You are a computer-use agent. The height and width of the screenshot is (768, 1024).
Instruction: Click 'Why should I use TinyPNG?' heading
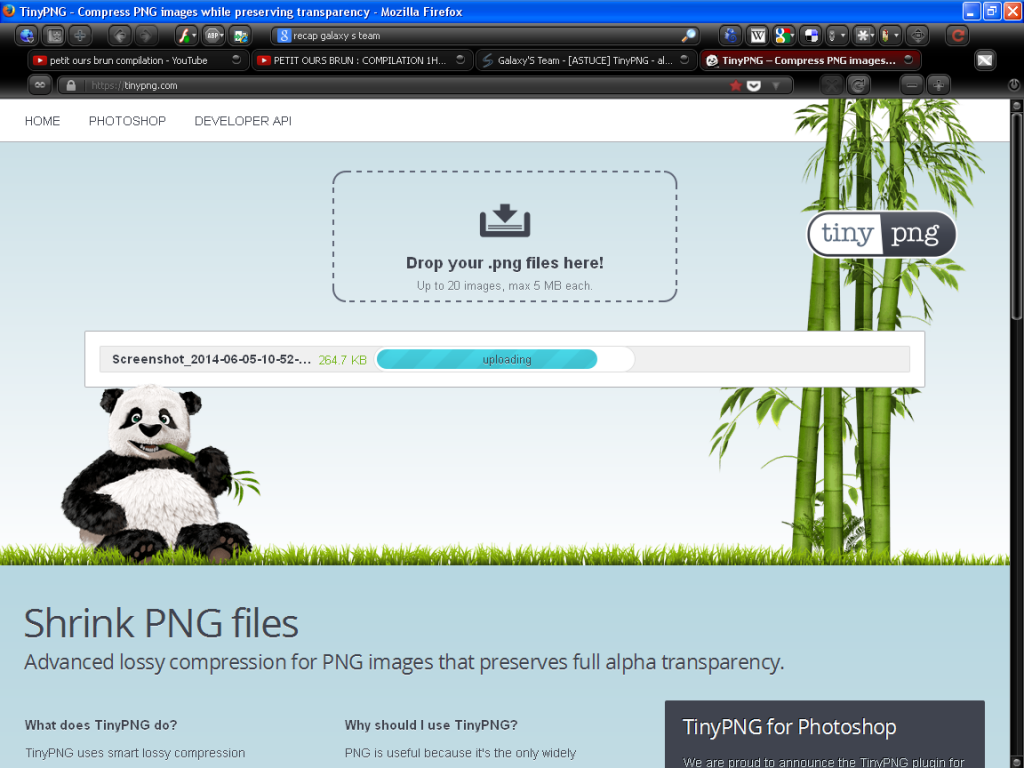pyautogui.click(x=431, y=725)
